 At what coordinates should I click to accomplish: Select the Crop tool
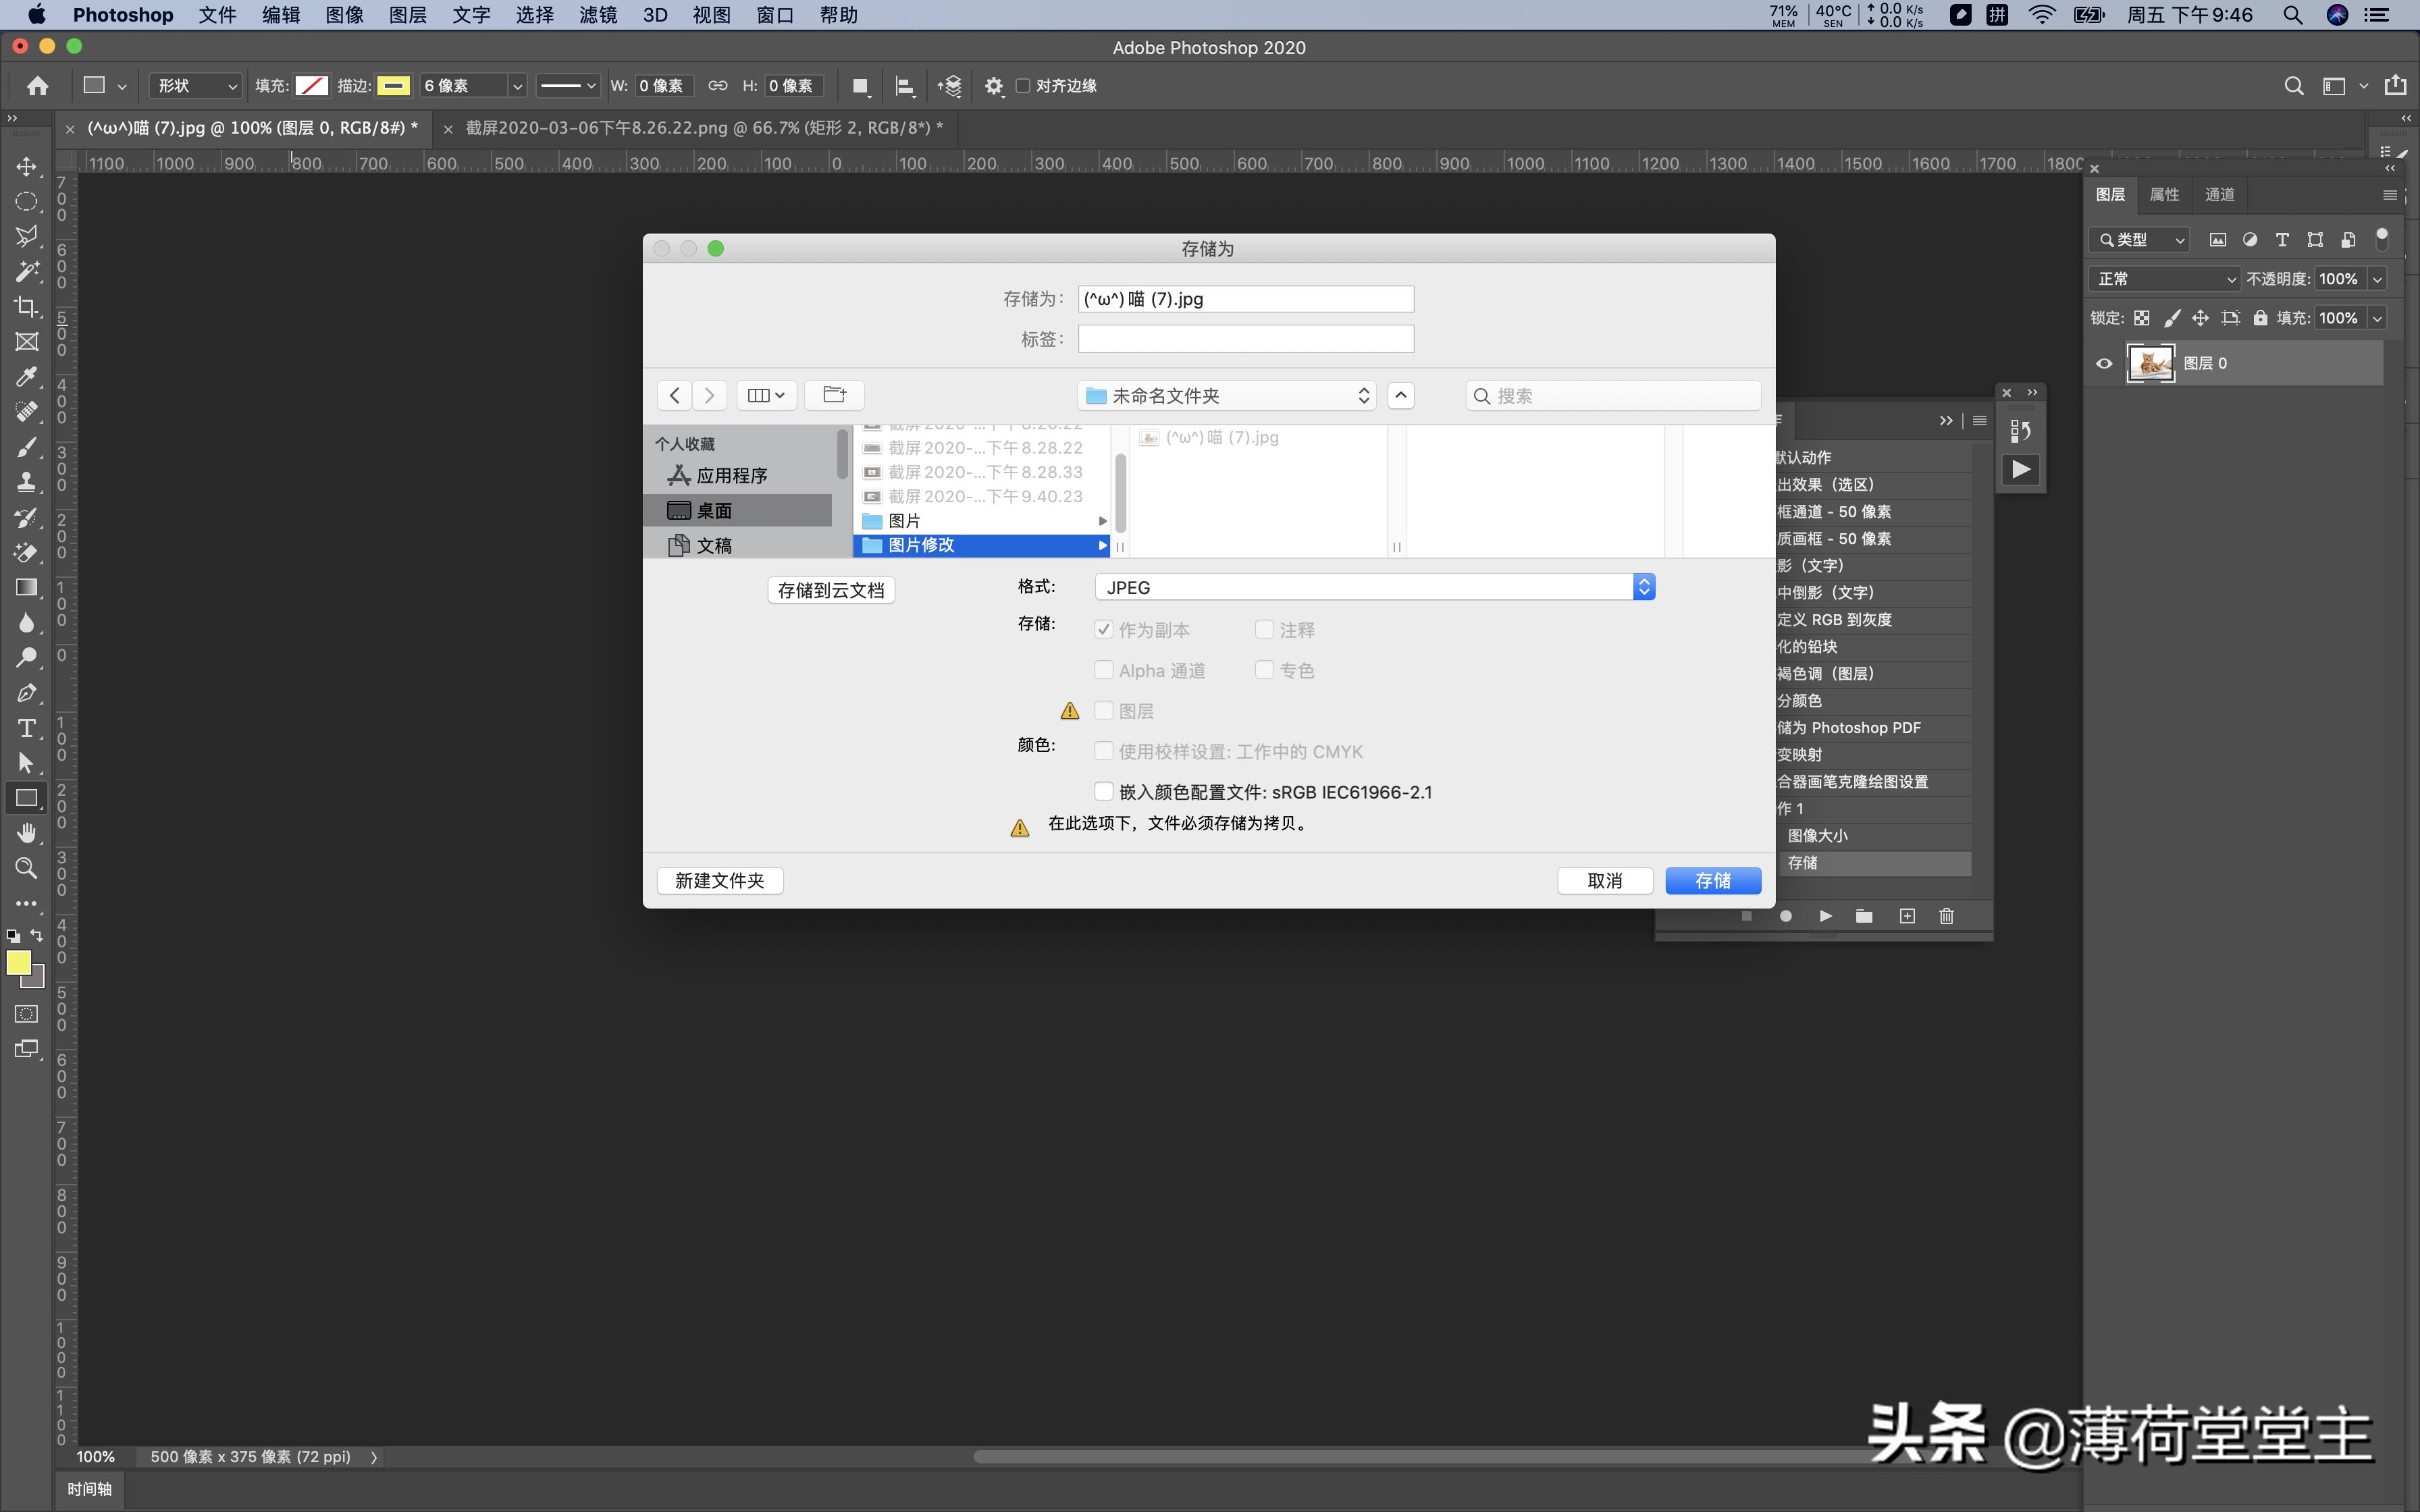(x=26, y=307)
